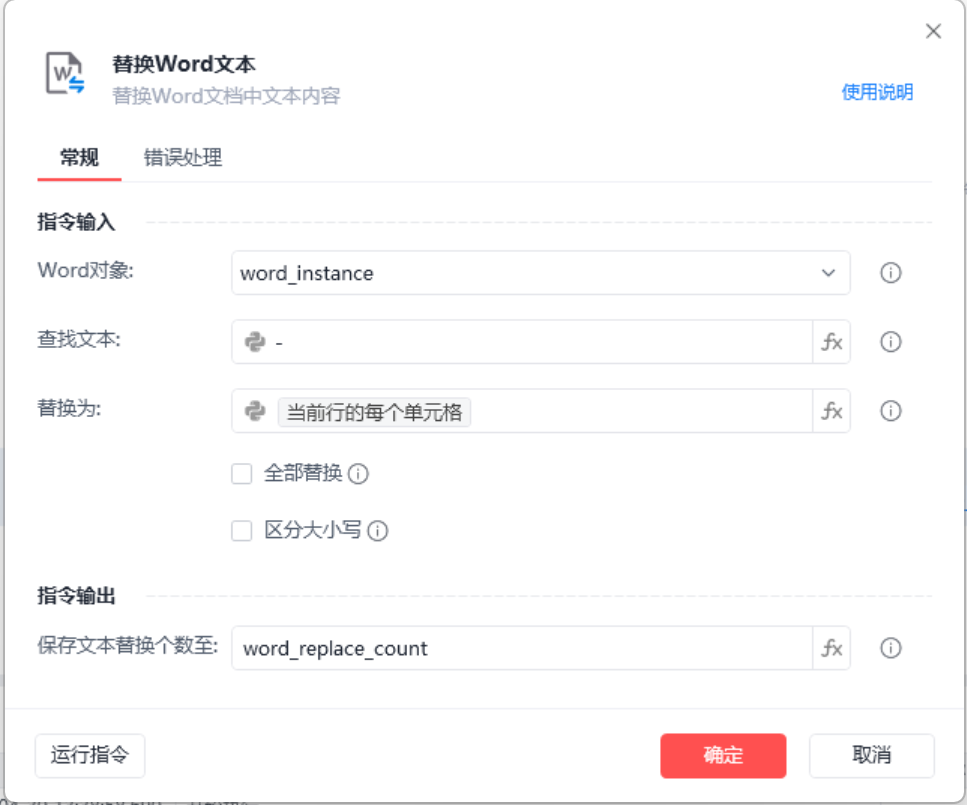Click info icon beside 全部替换 label
Image resolution: width=967 pixels, height=805 pixels.
pyautogui.click(x=358, y=474)
